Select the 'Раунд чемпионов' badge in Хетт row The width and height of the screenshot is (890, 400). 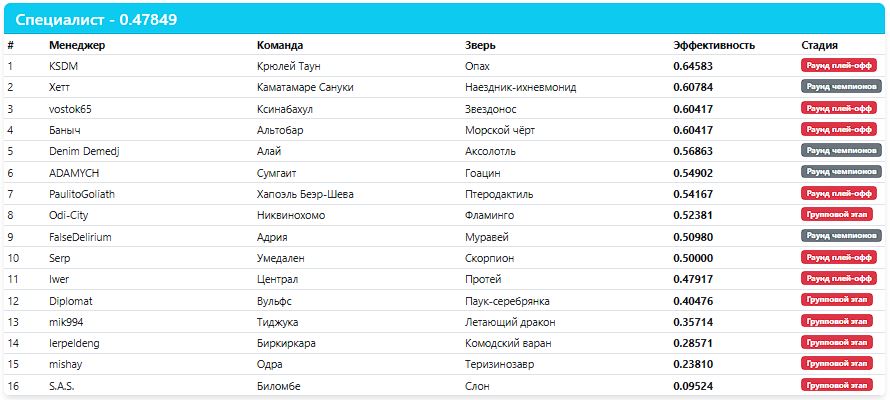[x=841, y=86]
